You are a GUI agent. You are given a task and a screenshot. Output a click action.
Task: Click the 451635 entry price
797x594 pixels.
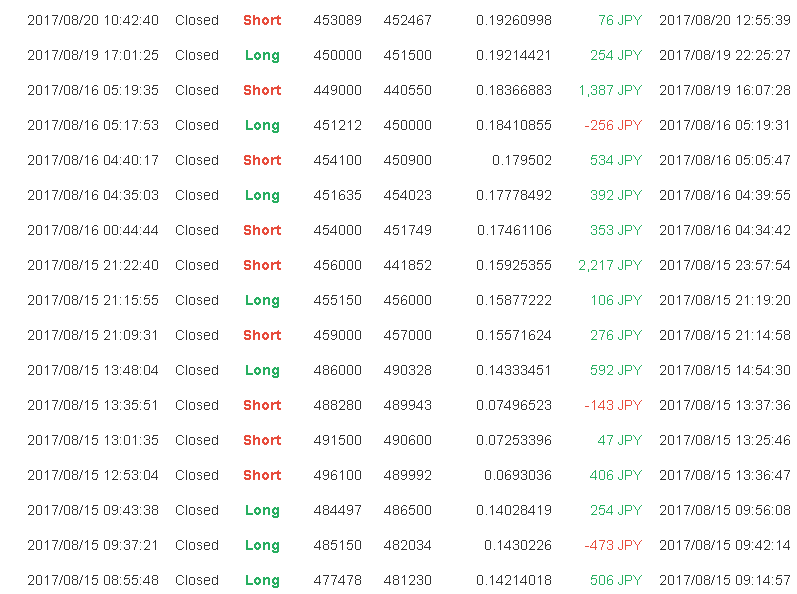point(338,196)
